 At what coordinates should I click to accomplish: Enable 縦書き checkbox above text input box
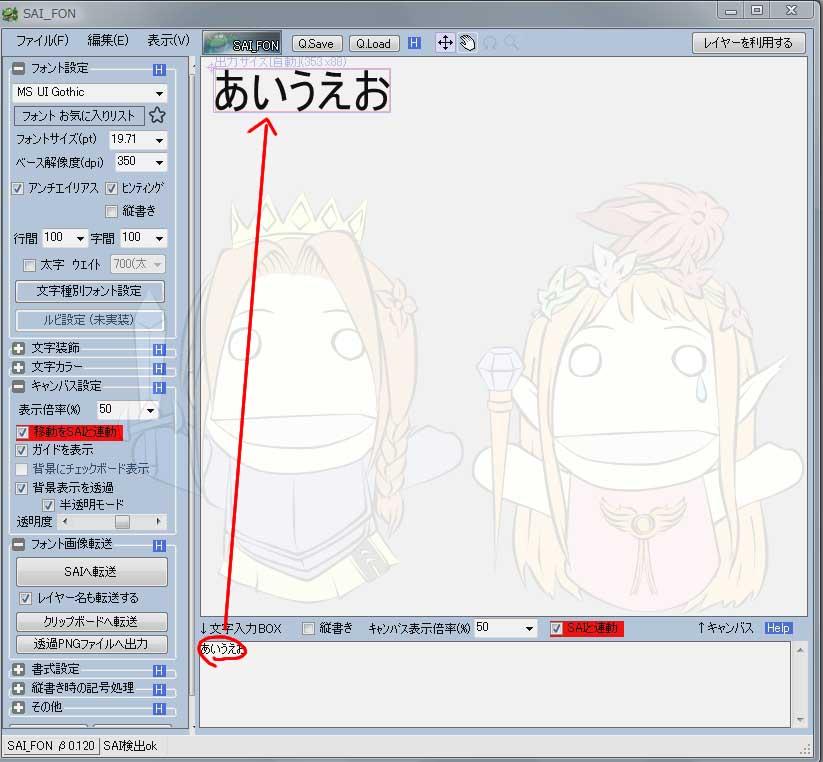click(x=309, y=628)
